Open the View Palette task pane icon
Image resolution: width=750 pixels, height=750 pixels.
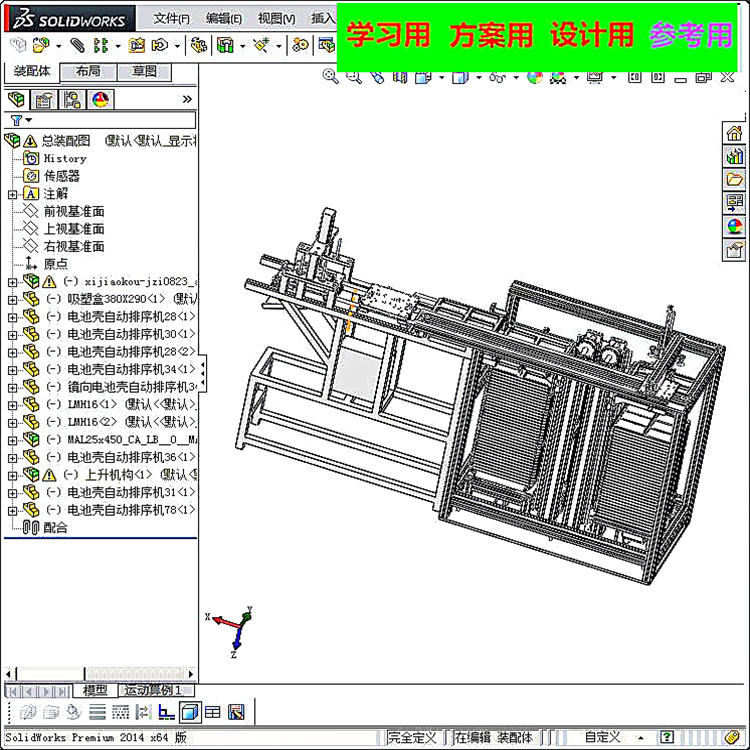click(734, 203)
